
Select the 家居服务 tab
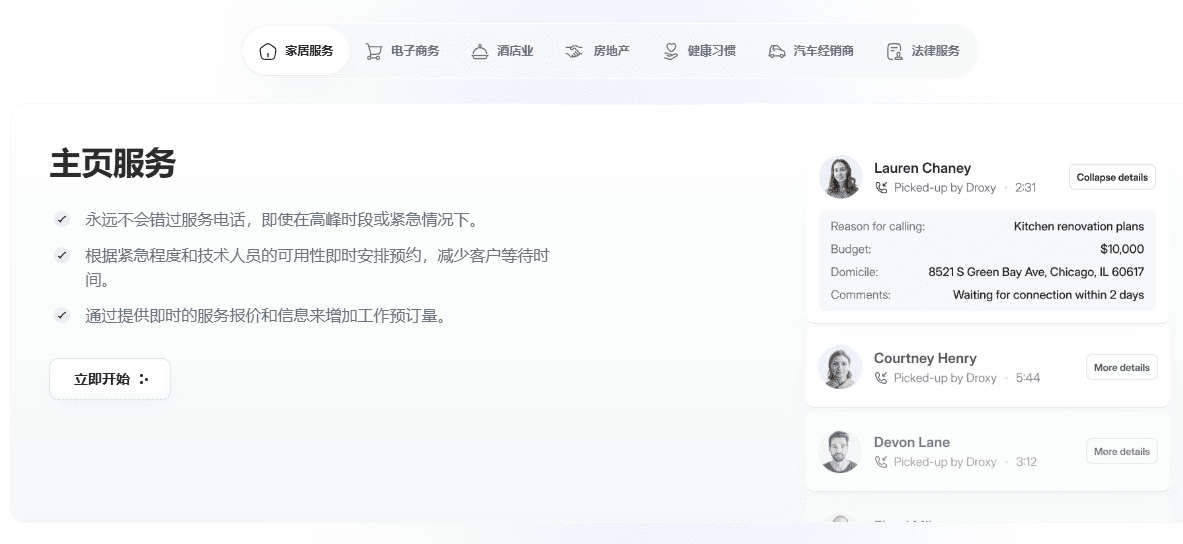pos(296,51)
